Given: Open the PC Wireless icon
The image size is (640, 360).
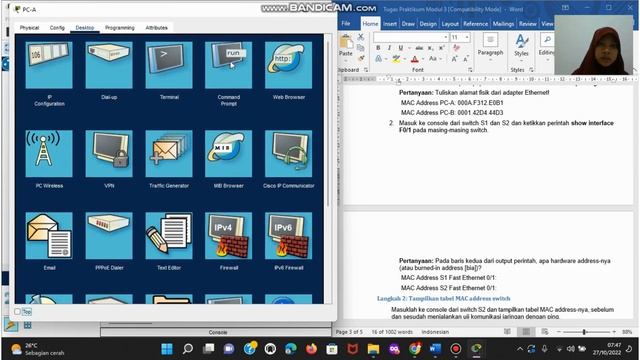Looking at the screenshot, I should 49,154.
